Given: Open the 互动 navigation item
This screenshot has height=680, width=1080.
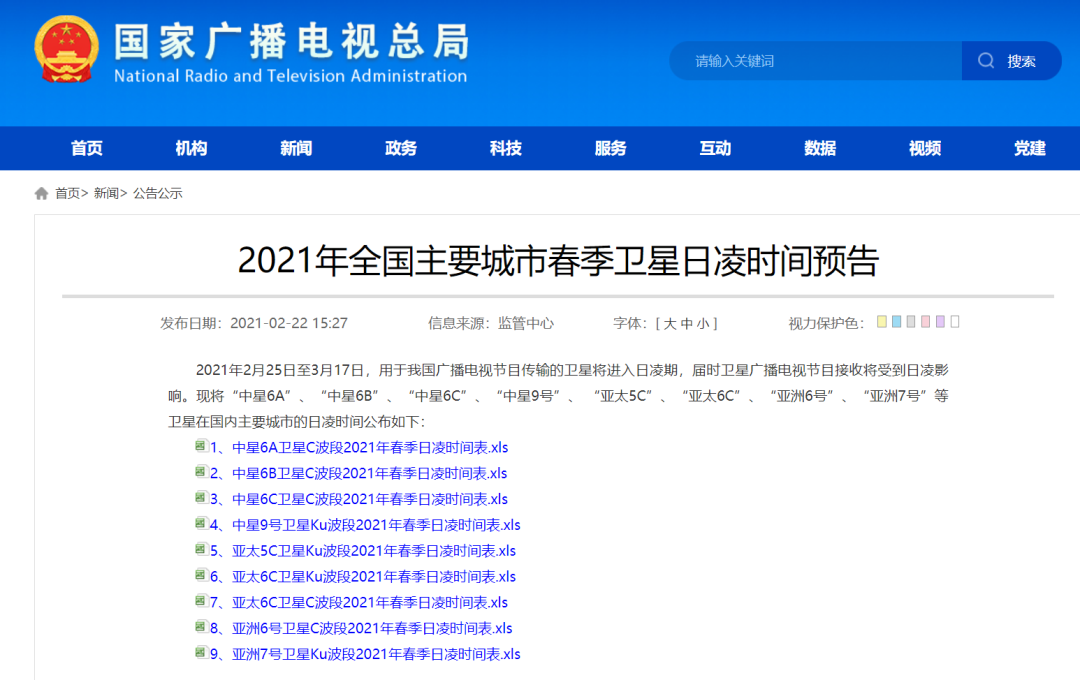Looking at the screenshot, I should click(715, 148).
